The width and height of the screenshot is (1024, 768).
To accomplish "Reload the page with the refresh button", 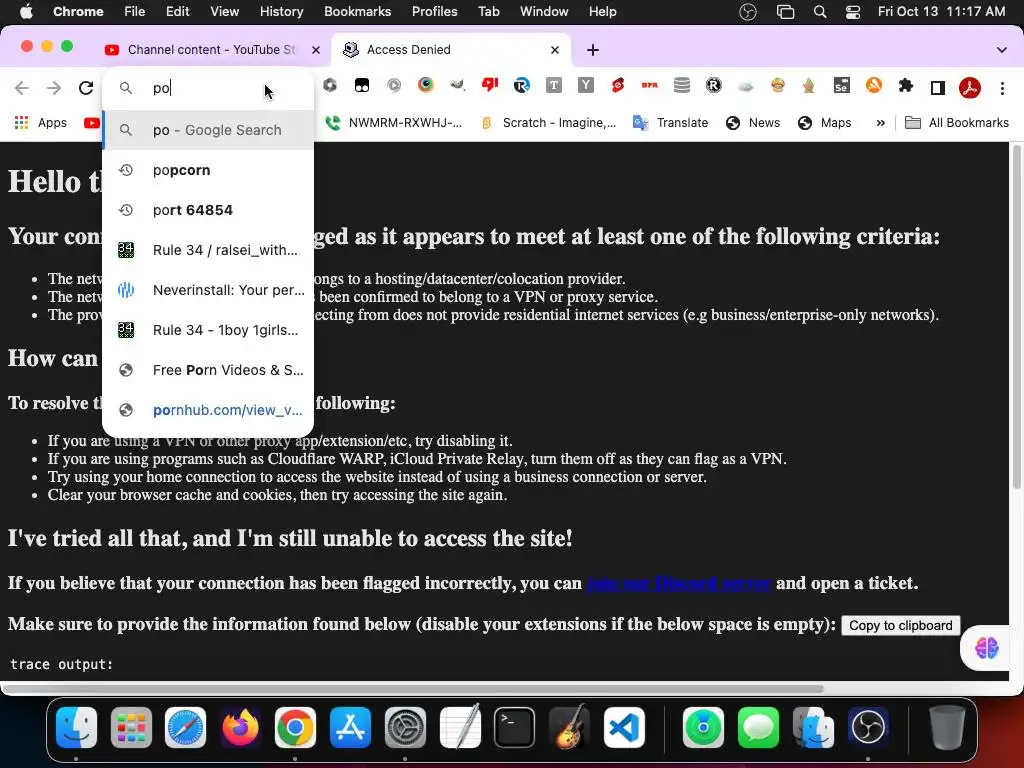I will [x=86, y=88].
